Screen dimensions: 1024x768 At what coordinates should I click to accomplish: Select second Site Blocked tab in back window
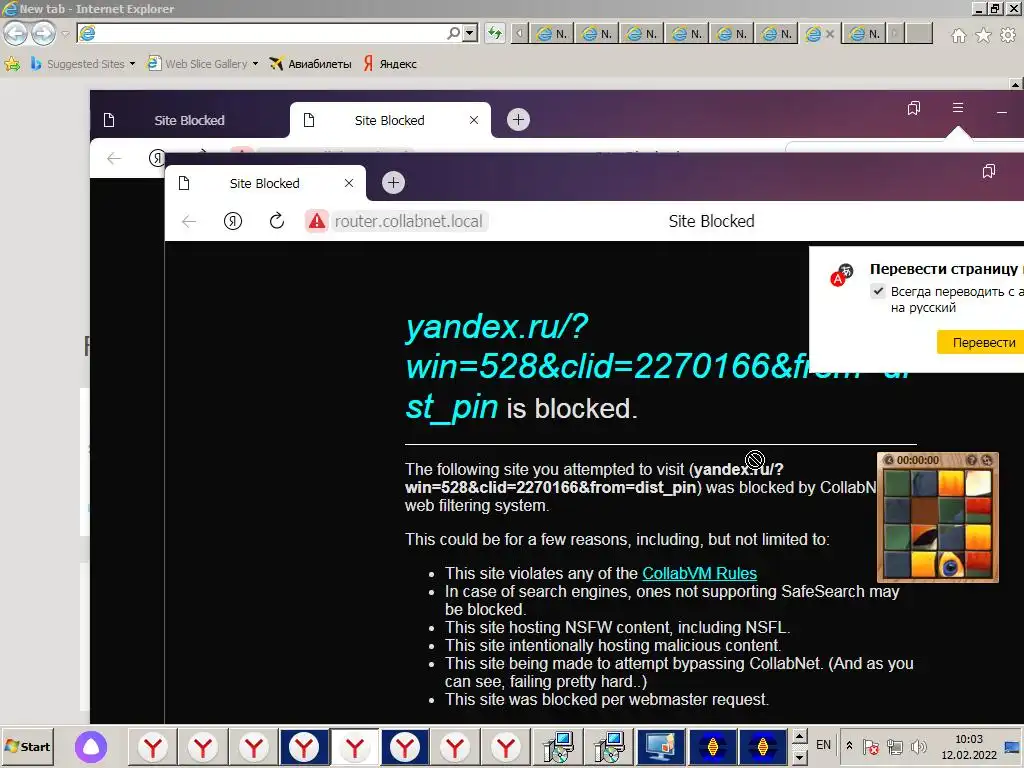(x=390, y=120)
